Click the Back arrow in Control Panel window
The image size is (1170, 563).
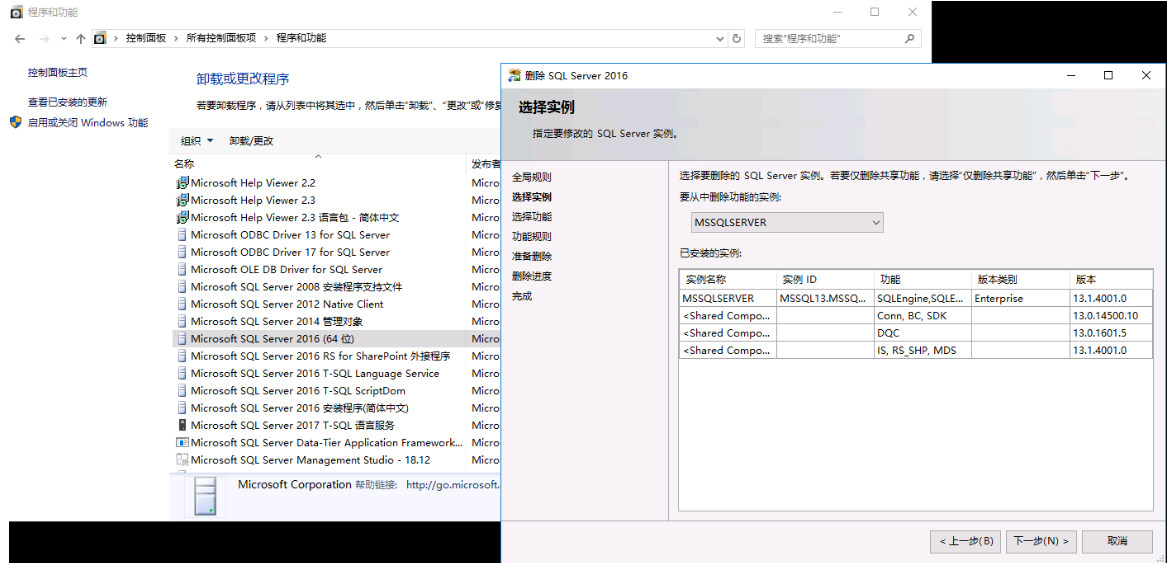coord(20,38)
